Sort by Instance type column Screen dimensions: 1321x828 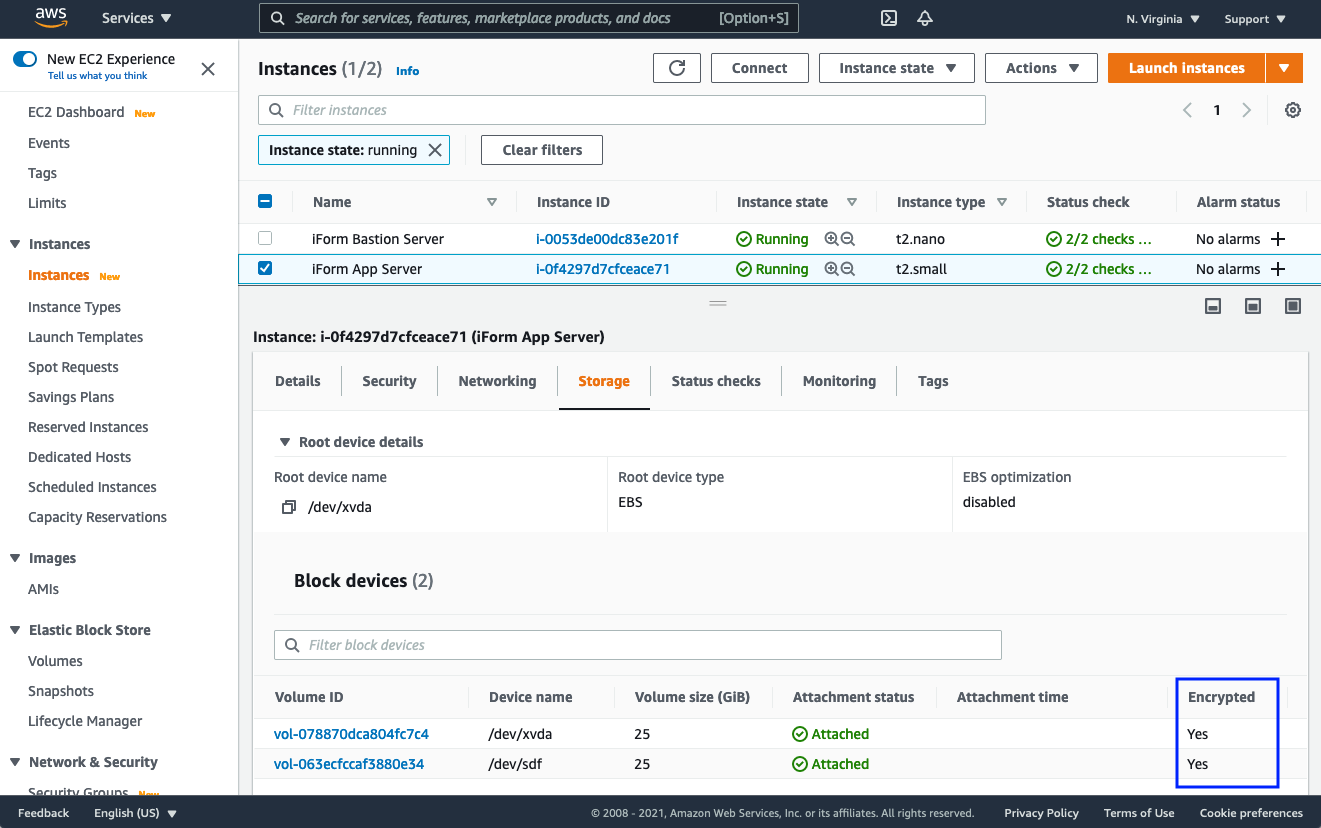pyautogui.click(x=1002, y=202)
